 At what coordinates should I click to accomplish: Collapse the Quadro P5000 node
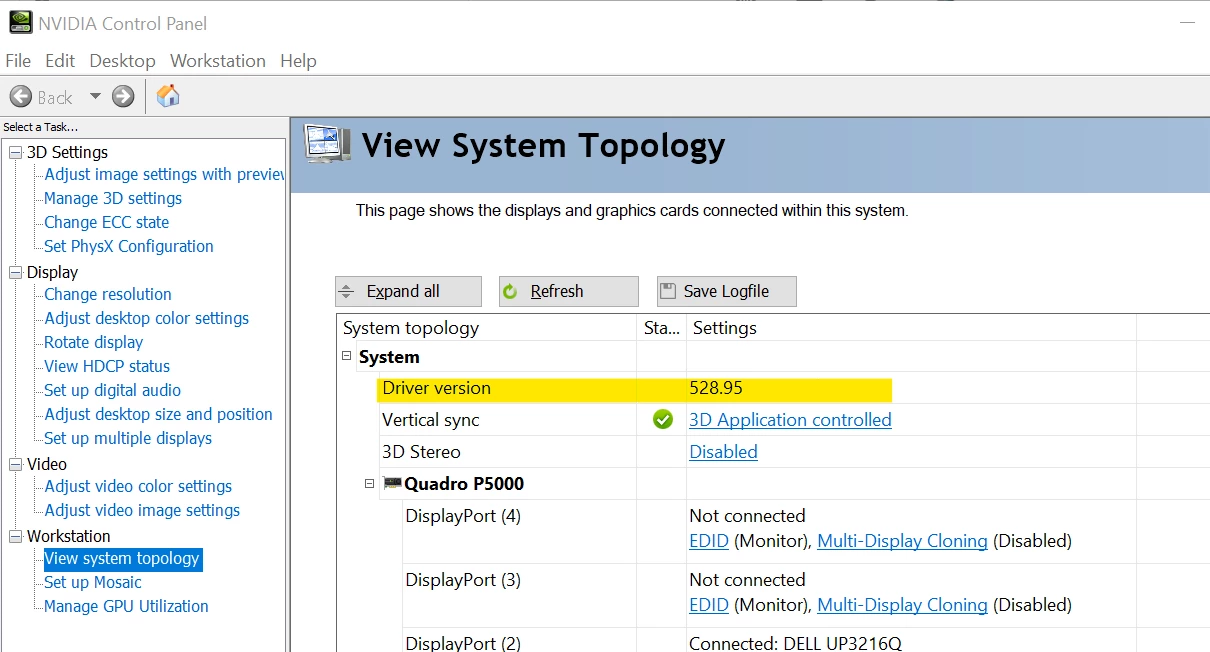(369, 484)
